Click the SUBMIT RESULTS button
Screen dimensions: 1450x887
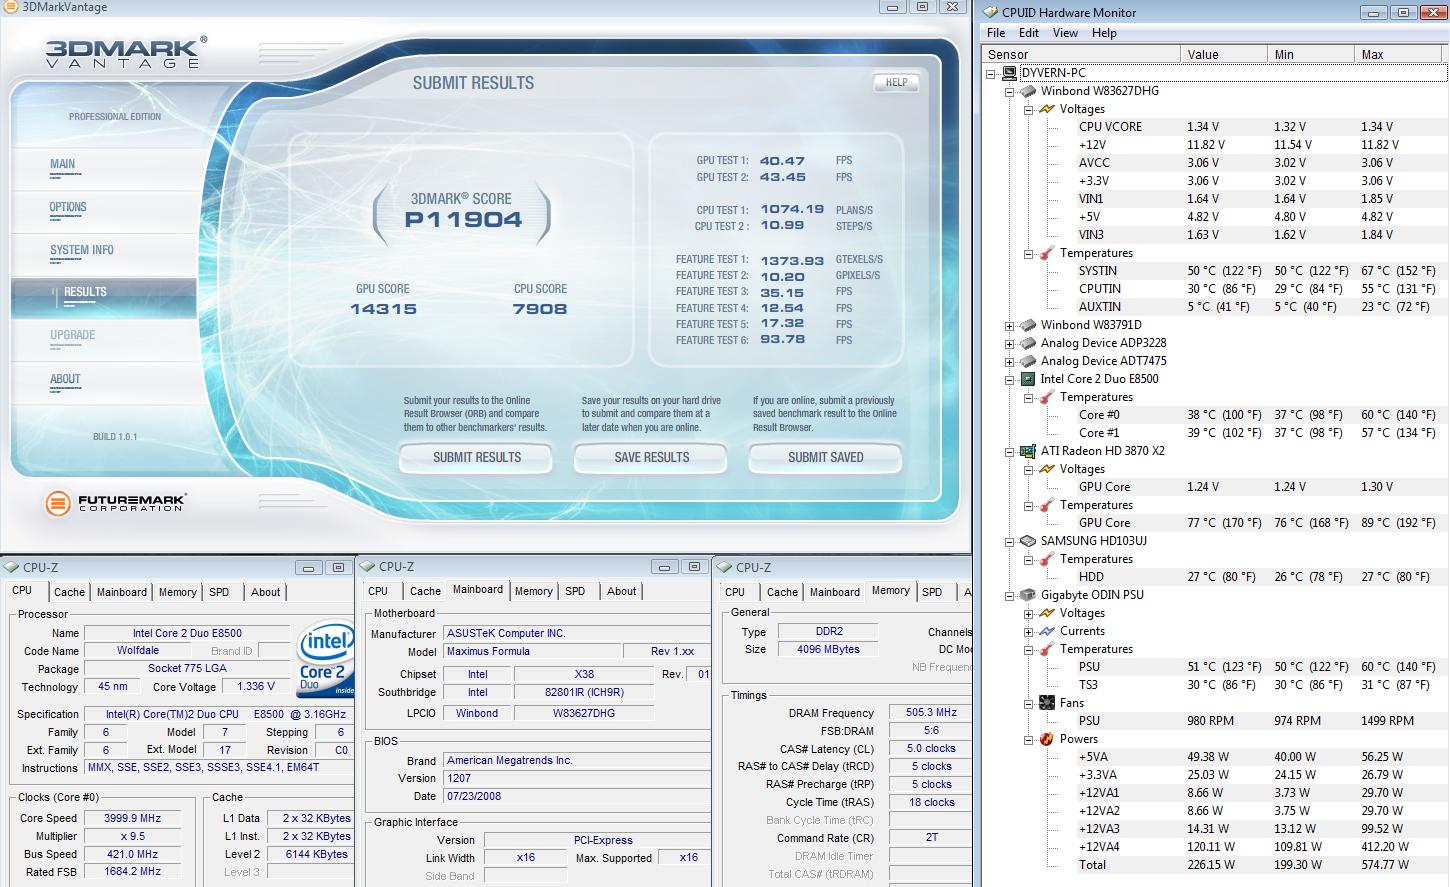point(477,457)
